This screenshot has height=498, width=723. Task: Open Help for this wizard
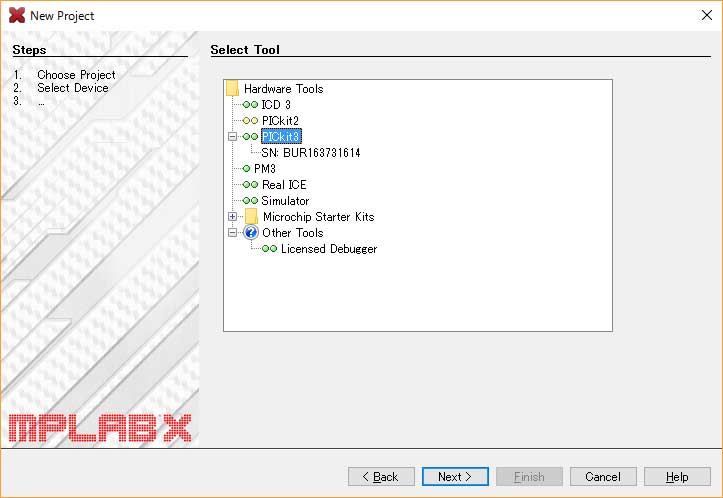point(677,476)
